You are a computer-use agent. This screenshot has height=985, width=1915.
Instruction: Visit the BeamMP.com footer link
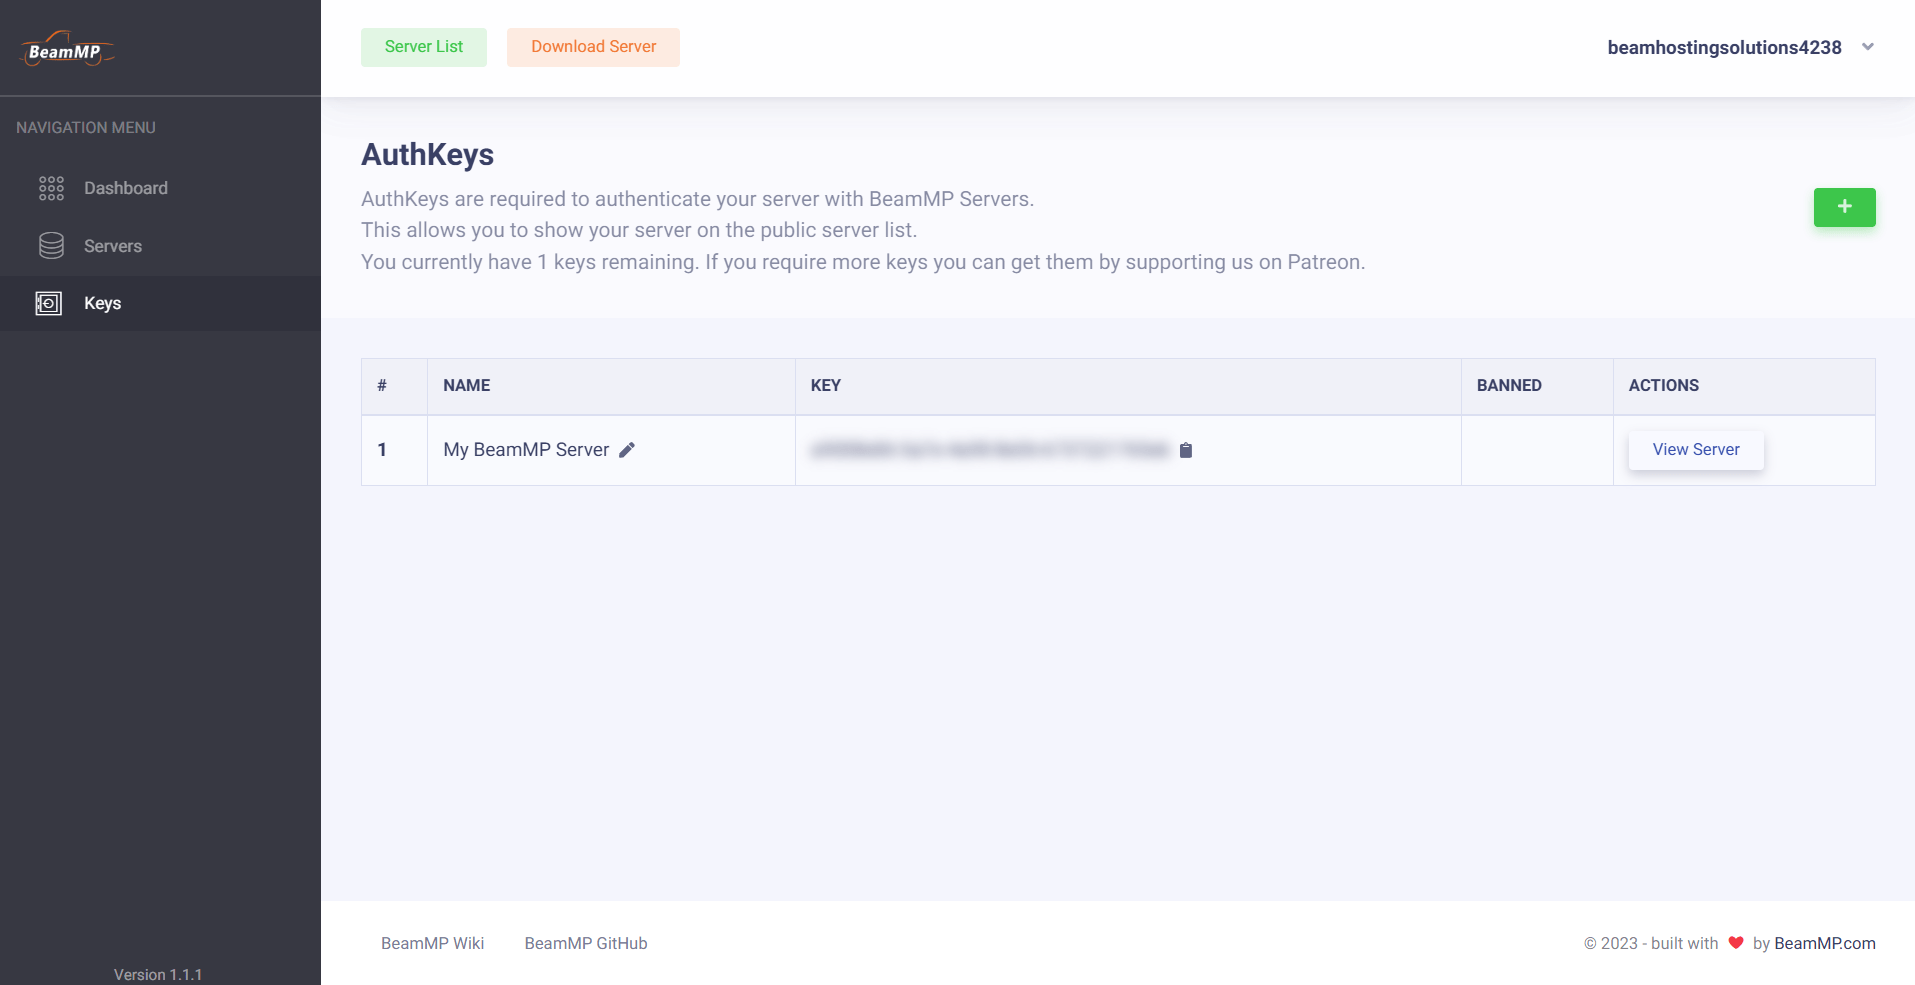pyautogui.click(x=1825, y=943)
